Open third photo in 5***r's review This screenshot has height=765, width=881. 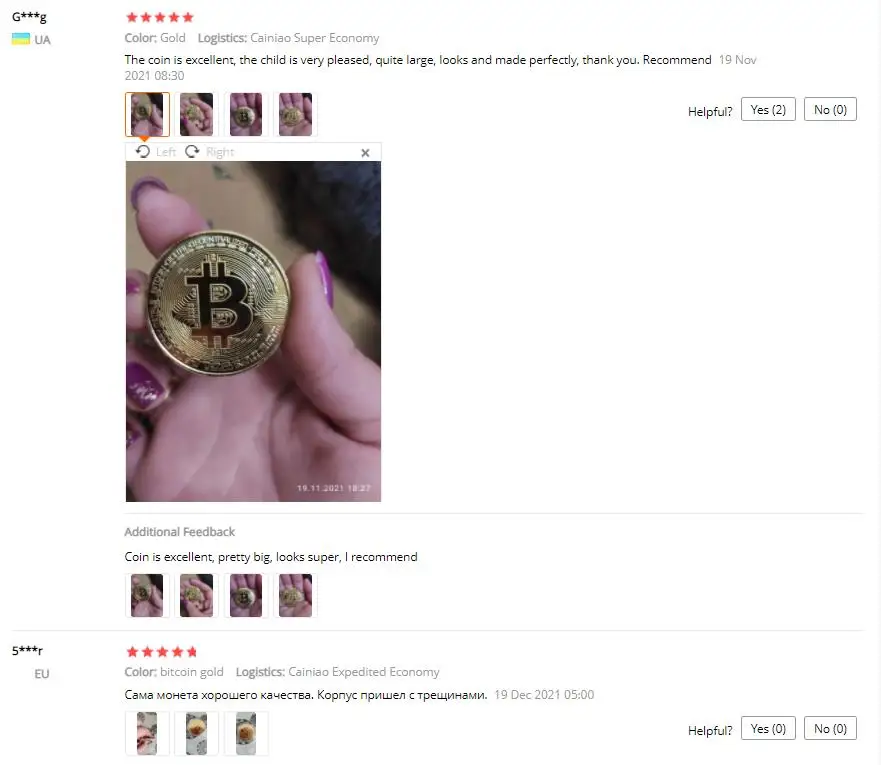246,734
